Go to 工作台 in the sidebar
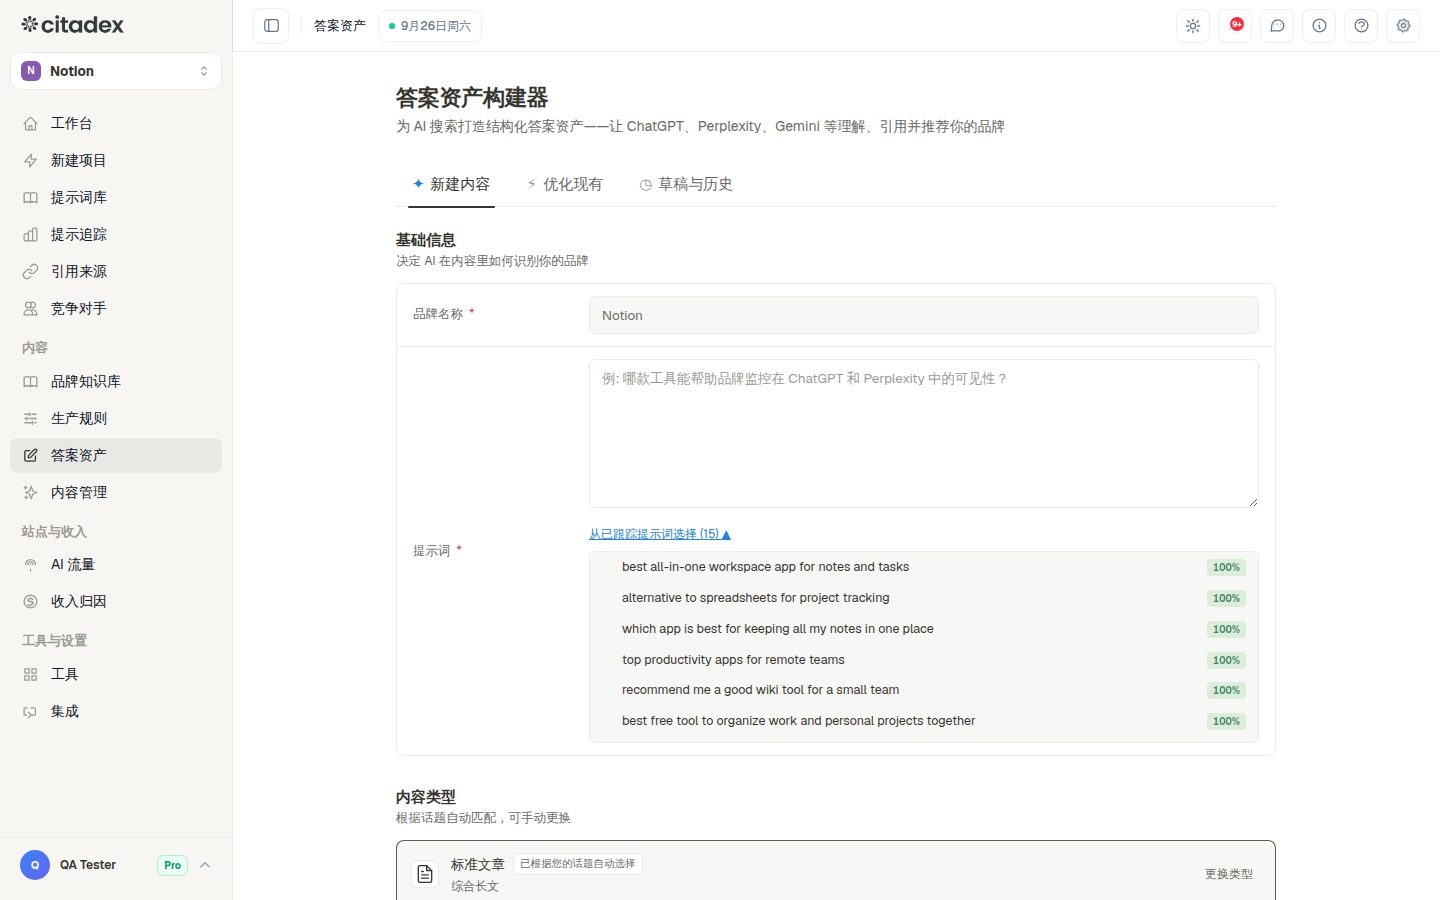This screenshot has height=900, width=1440. point(116,123)
